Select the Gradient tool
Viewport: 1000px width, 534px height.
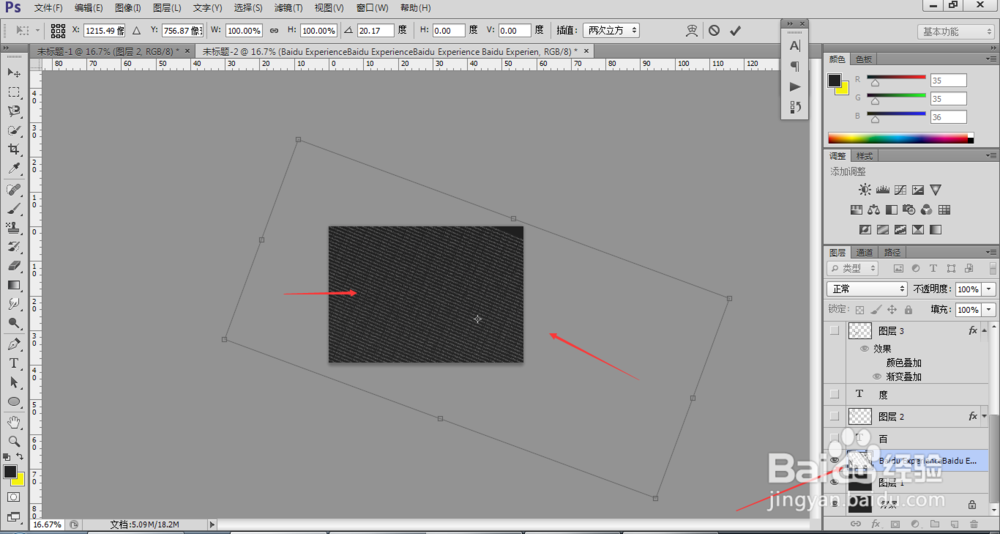[x=14, y=285]
